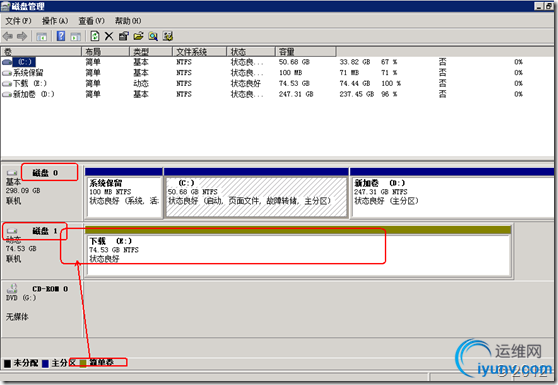Open Properties via the toolbar icon
This screenshot has height=385, width=558.
coord(123,36)
